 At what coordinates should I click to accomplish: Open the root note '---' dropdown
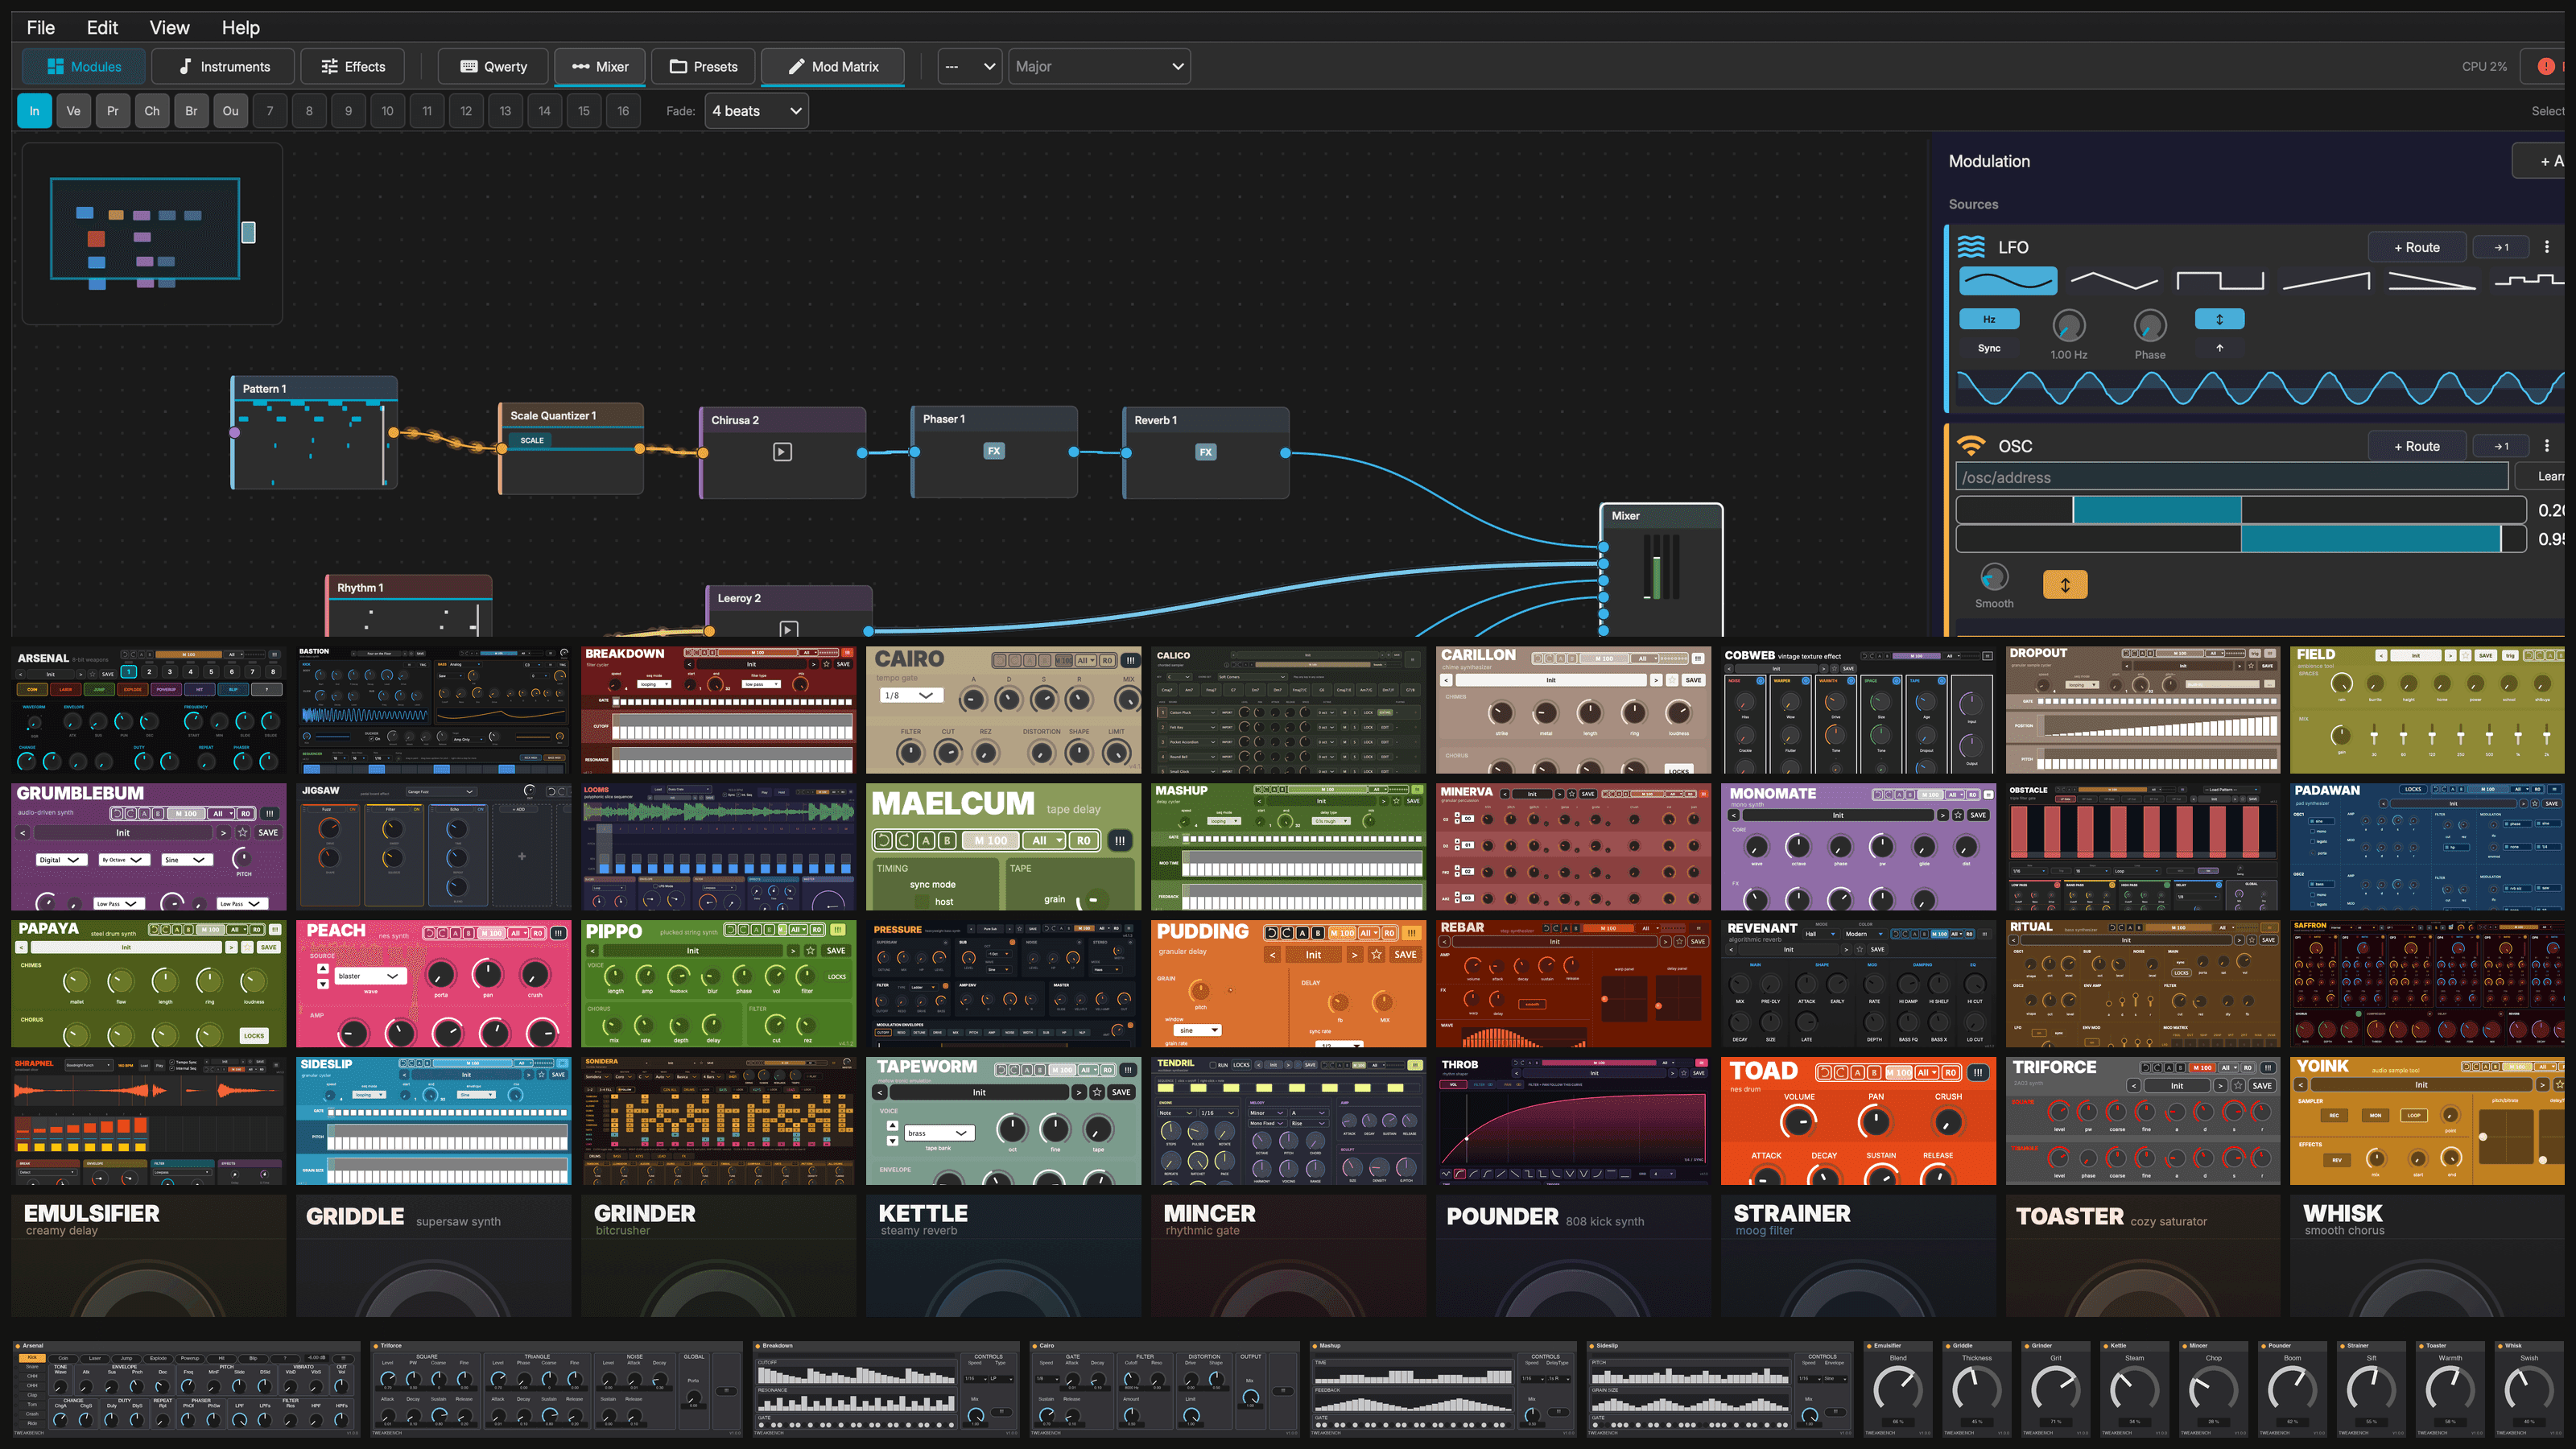tap(970, 67)
